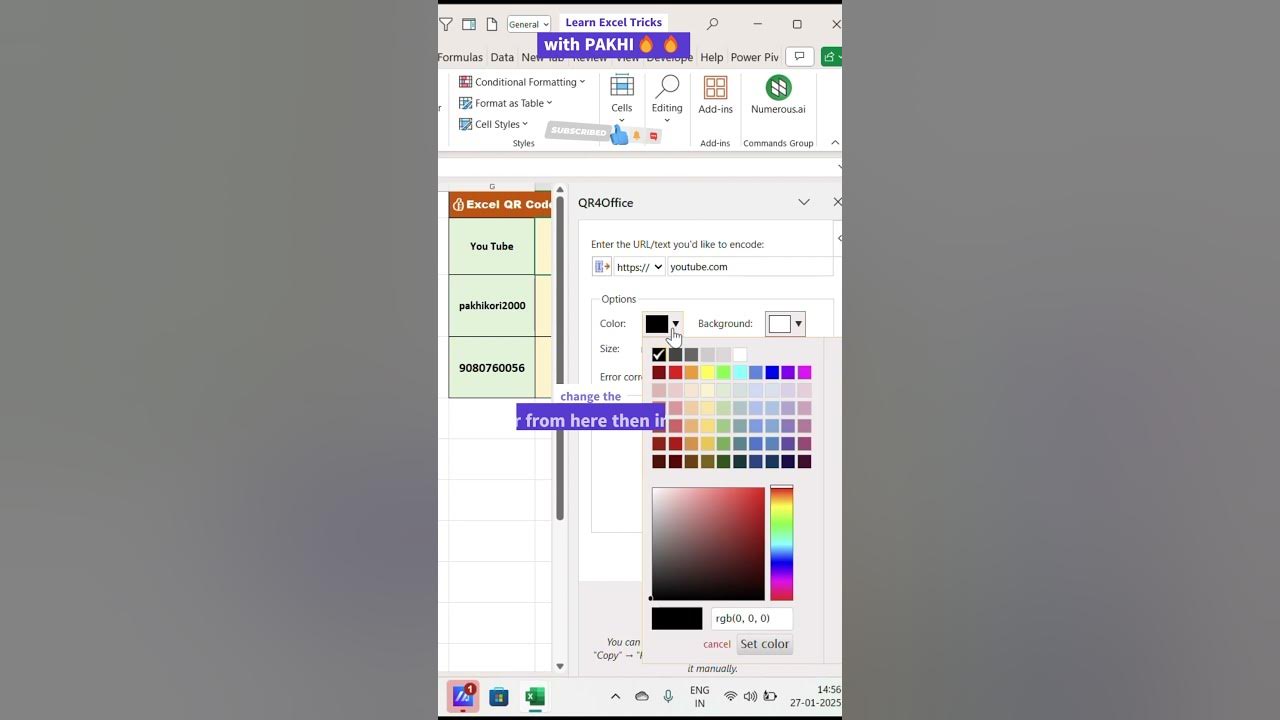Select the checked black swatch in the palette
The image size is (1280, 720).
[659, 355]
